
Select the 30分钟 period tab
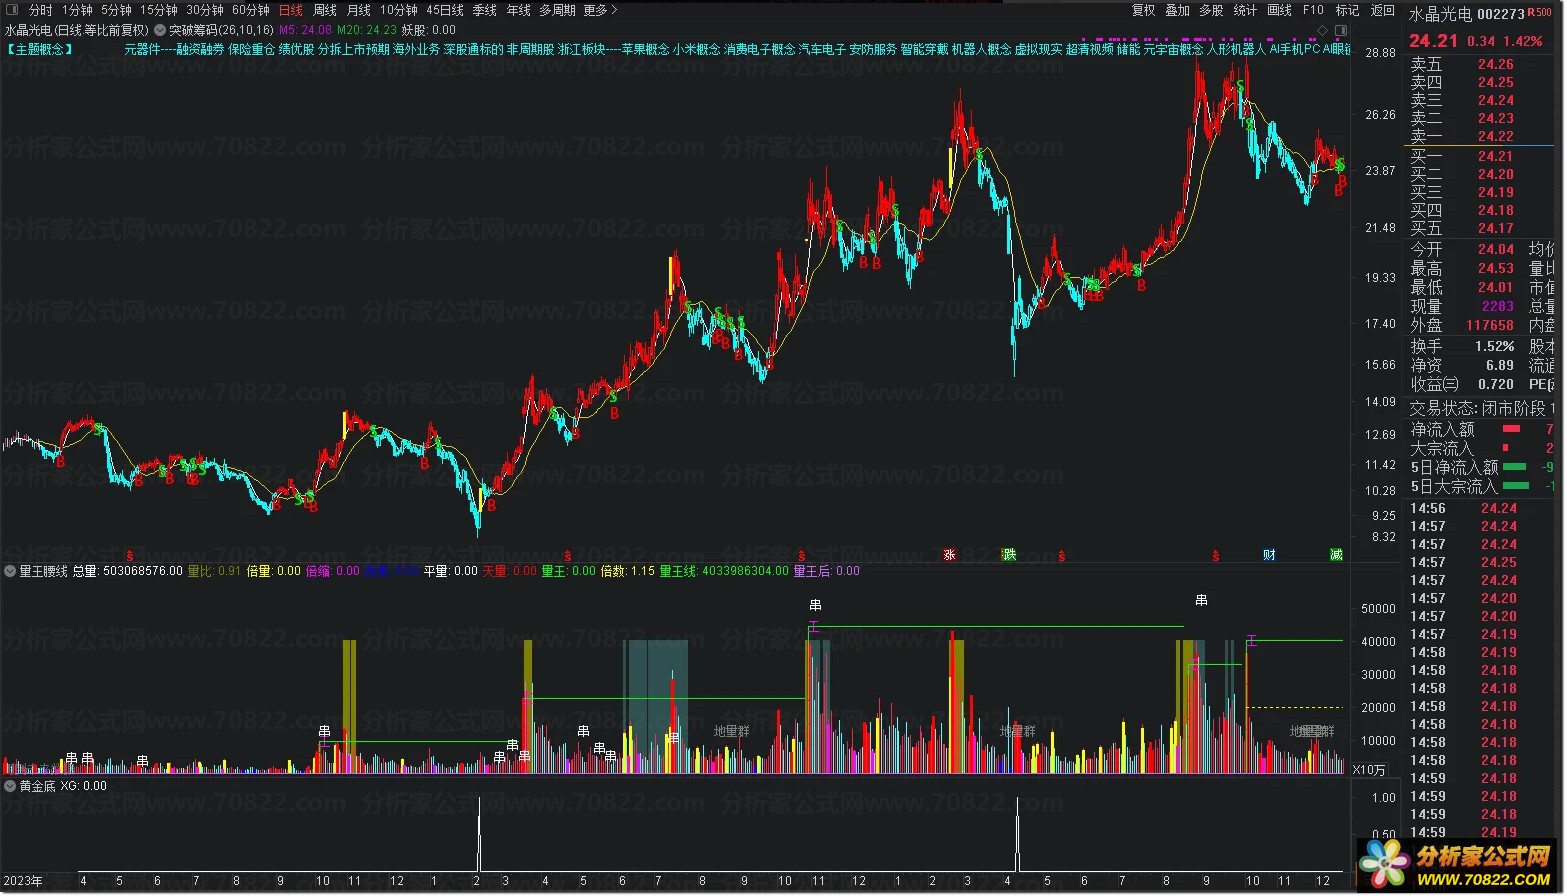coord(205,10)
